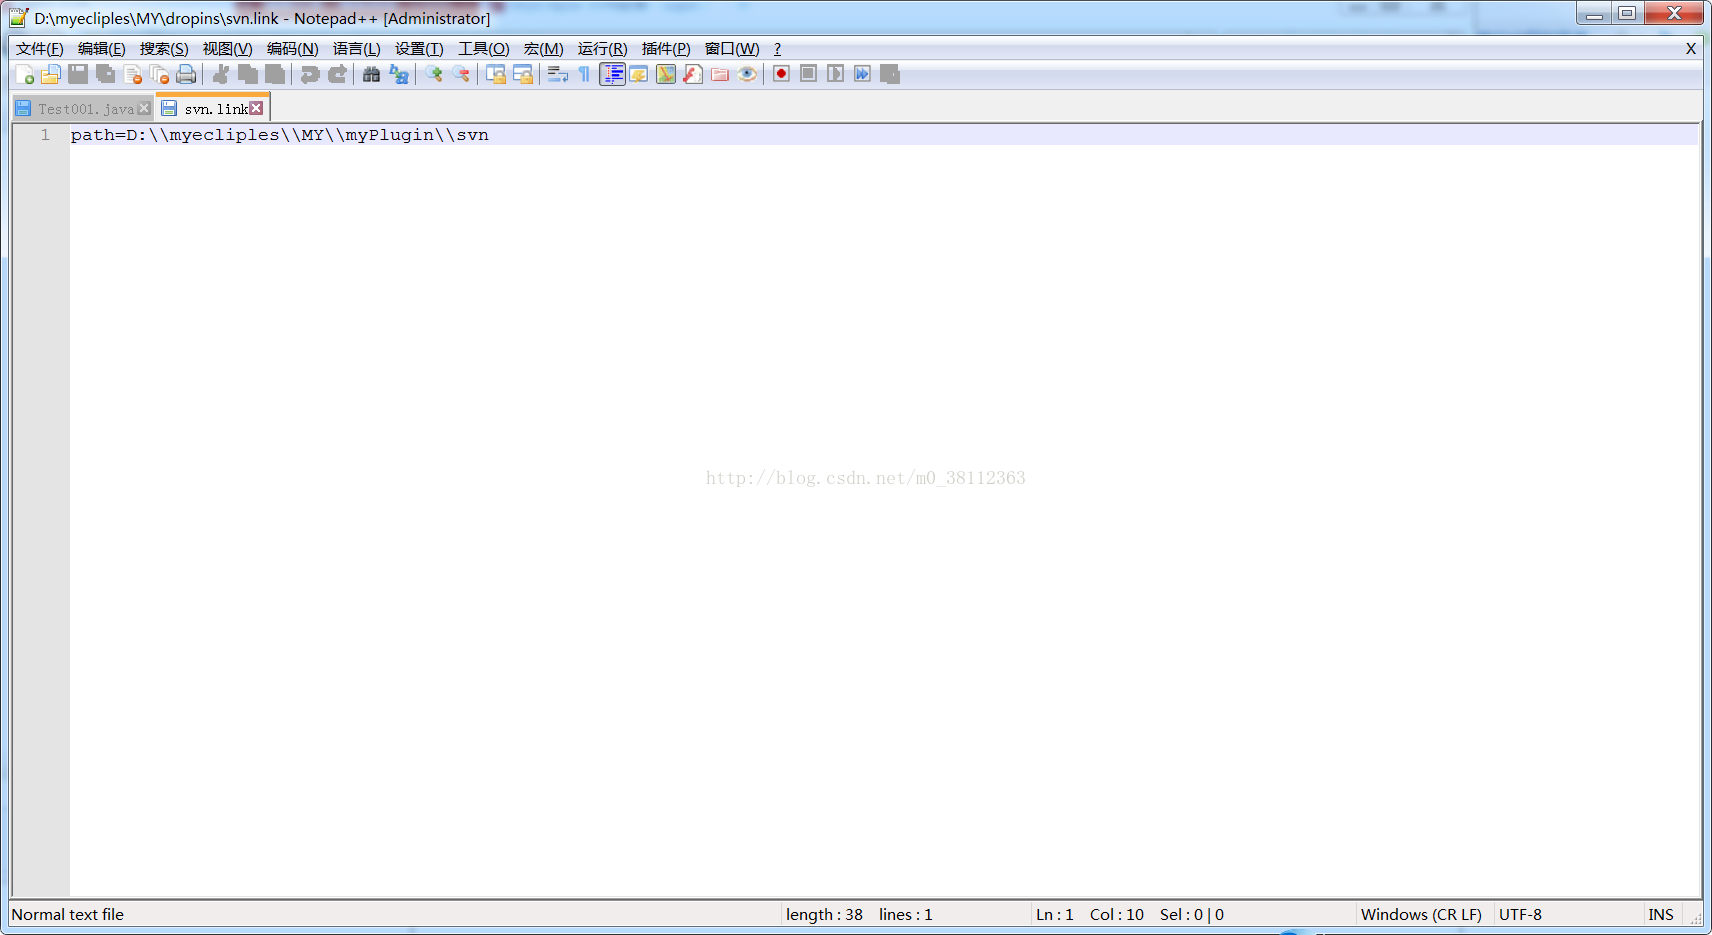Open the 搜索(S) menu
The width and height of the screenshot is (1712, 935).
164,49
